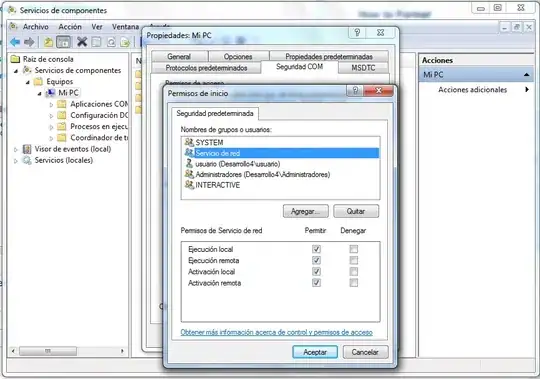This screenshot has height=379, width=540.
Task: Click the Aceptar button
Action: click(315, 352)
